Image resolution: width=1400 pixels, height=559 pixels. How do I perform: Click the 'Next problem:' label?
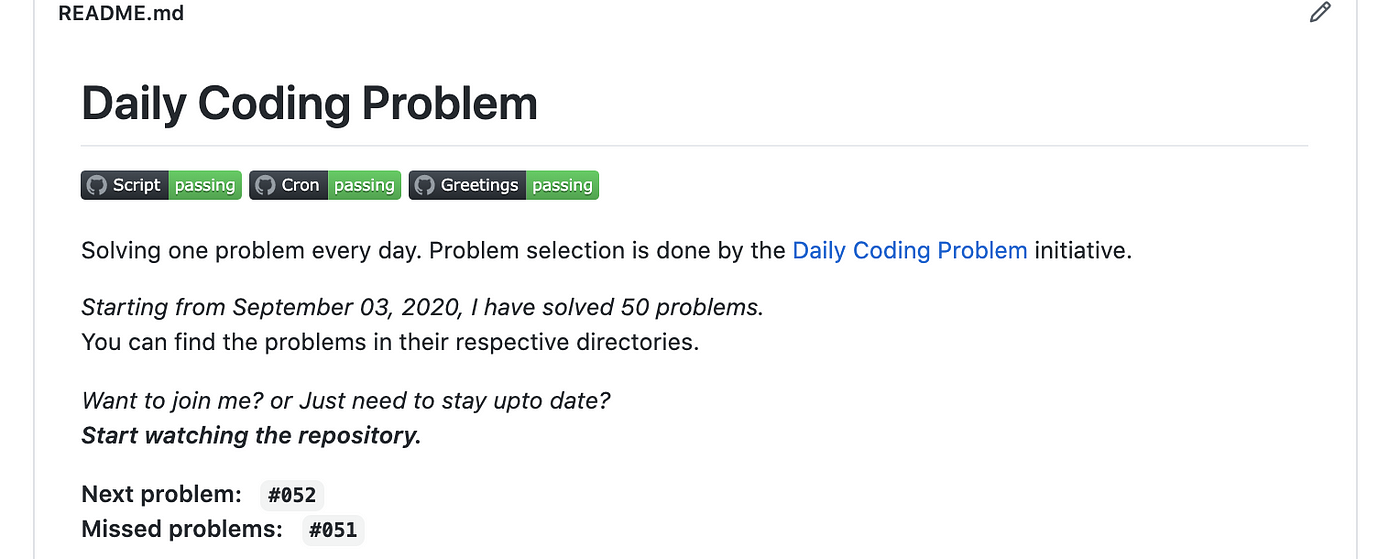[x=162, y=494]
